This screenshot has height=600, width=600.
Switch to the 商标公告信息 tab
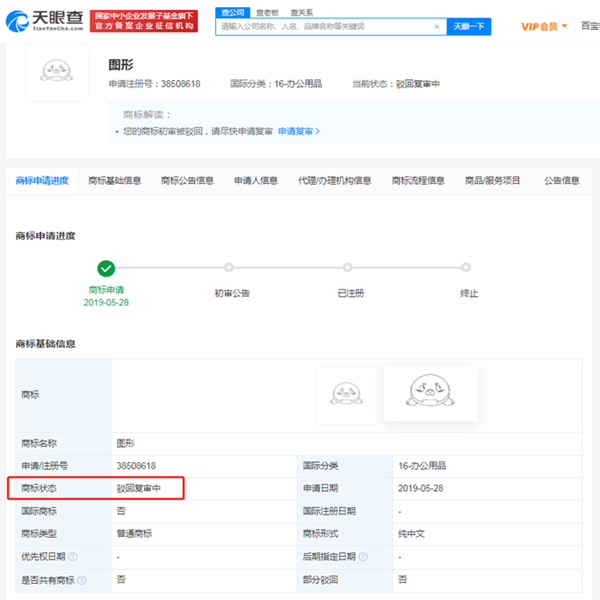point(187,181)
